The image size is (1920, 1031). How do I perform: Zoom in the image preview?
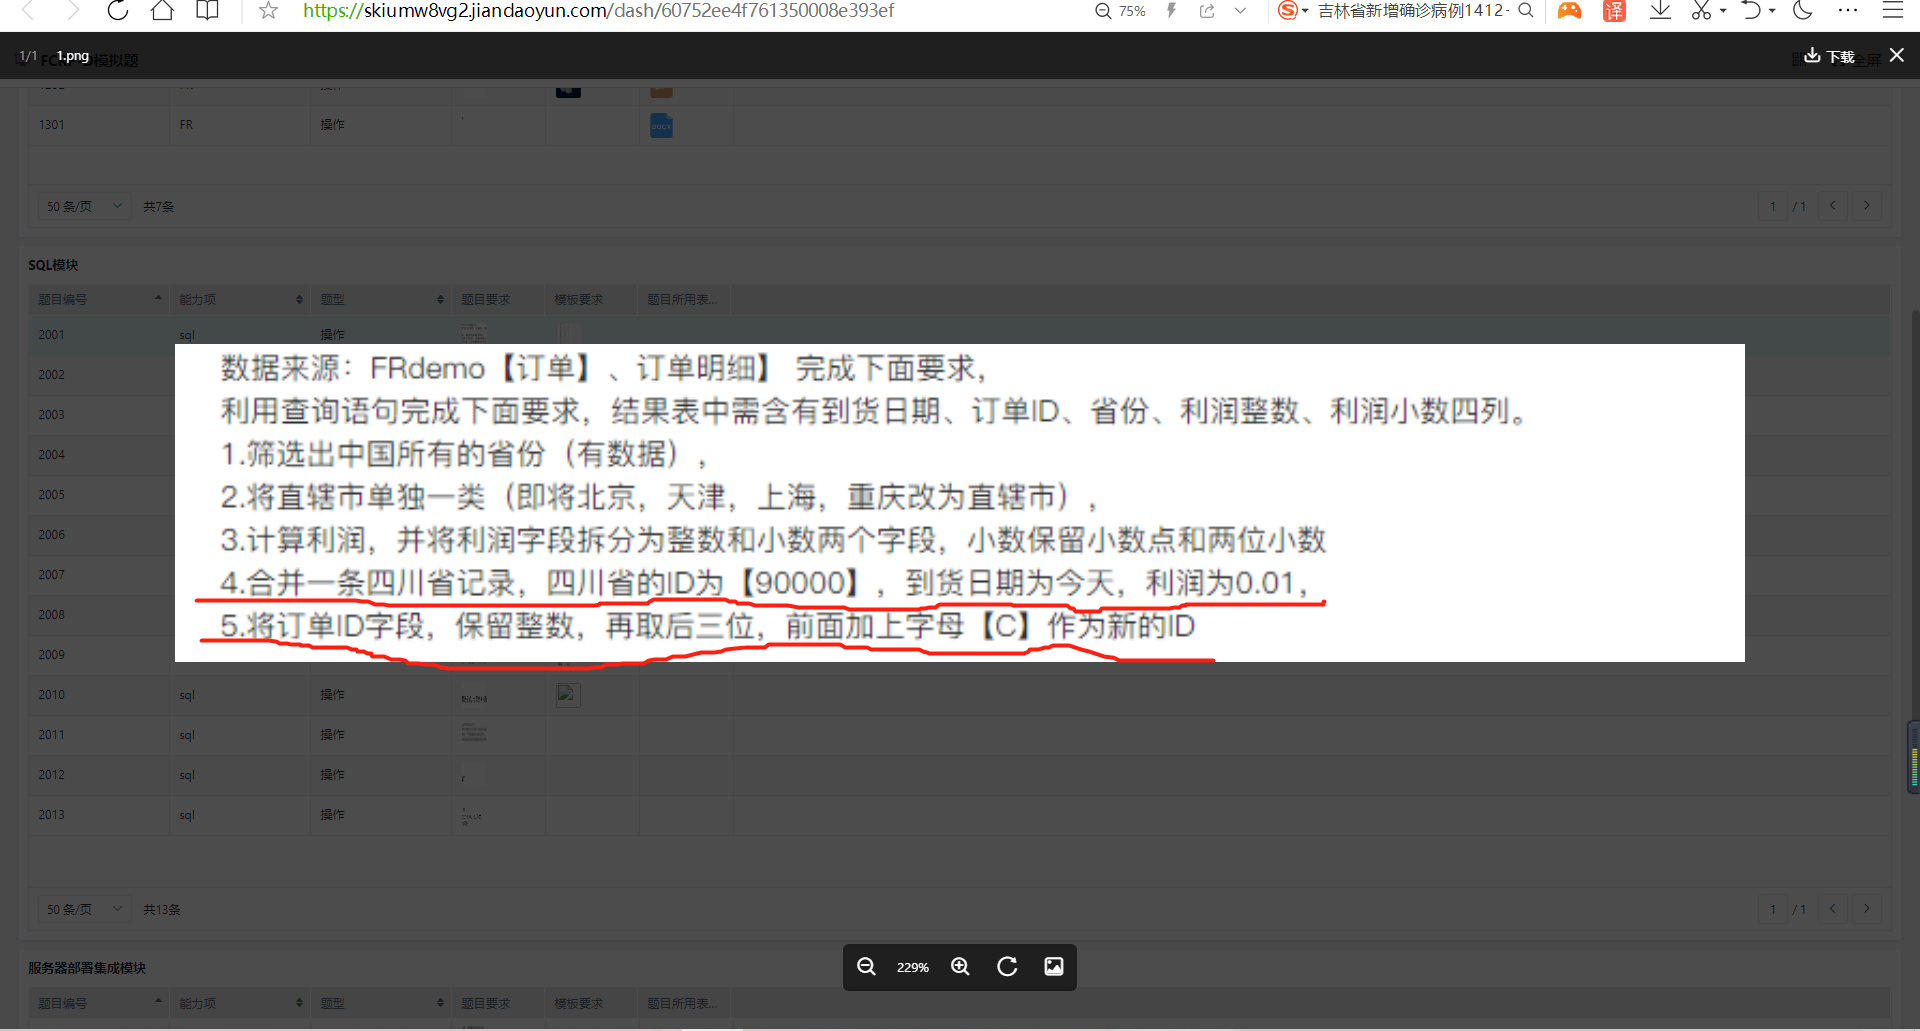pos(960,966)
